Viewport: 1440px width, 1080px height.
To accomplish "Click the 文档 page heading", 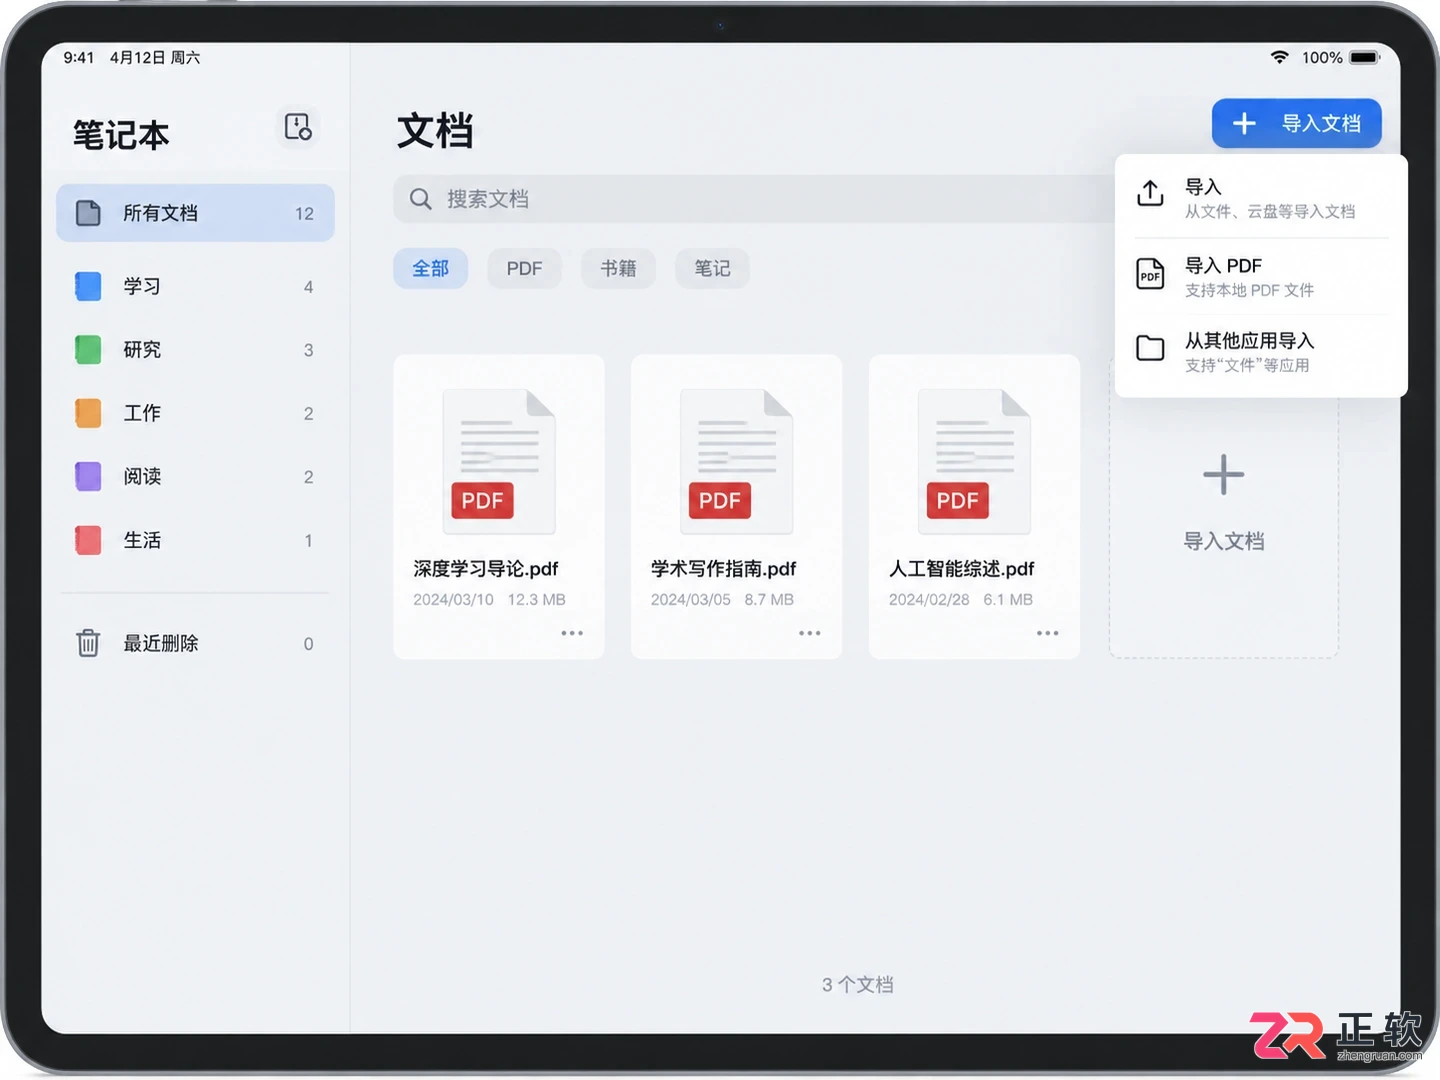I will [x=435, y=131].
